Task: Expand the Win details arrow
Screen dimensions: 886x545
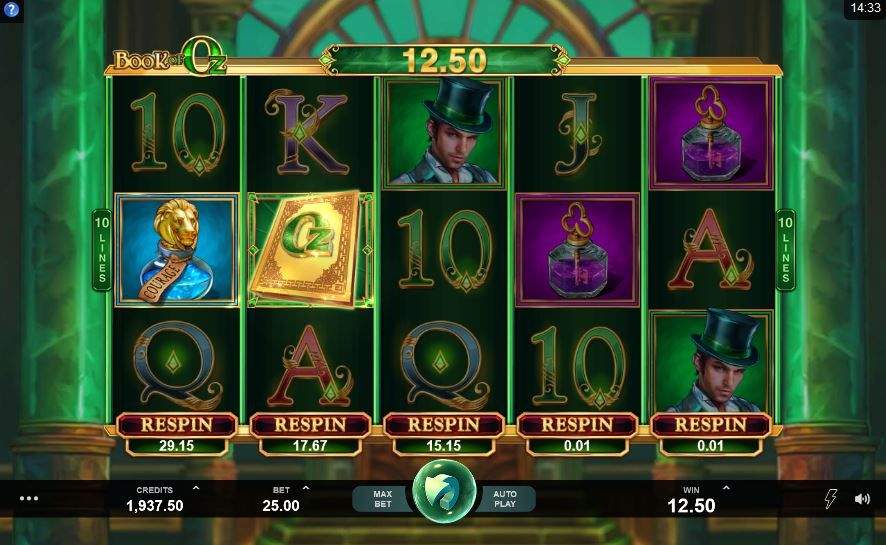Action: (x=726, y=488)
